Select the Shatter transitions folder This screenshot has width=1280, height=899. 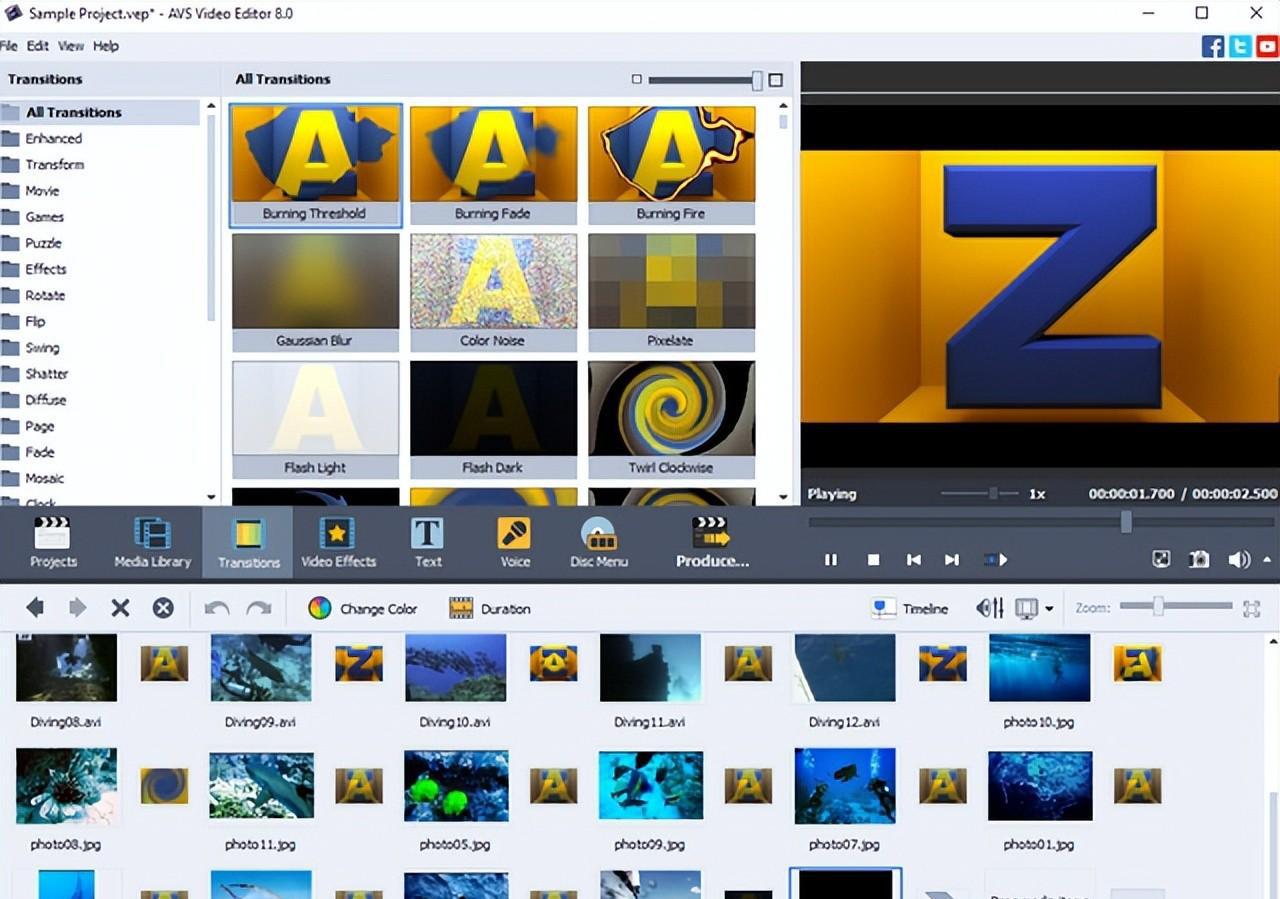click(46, 374)
